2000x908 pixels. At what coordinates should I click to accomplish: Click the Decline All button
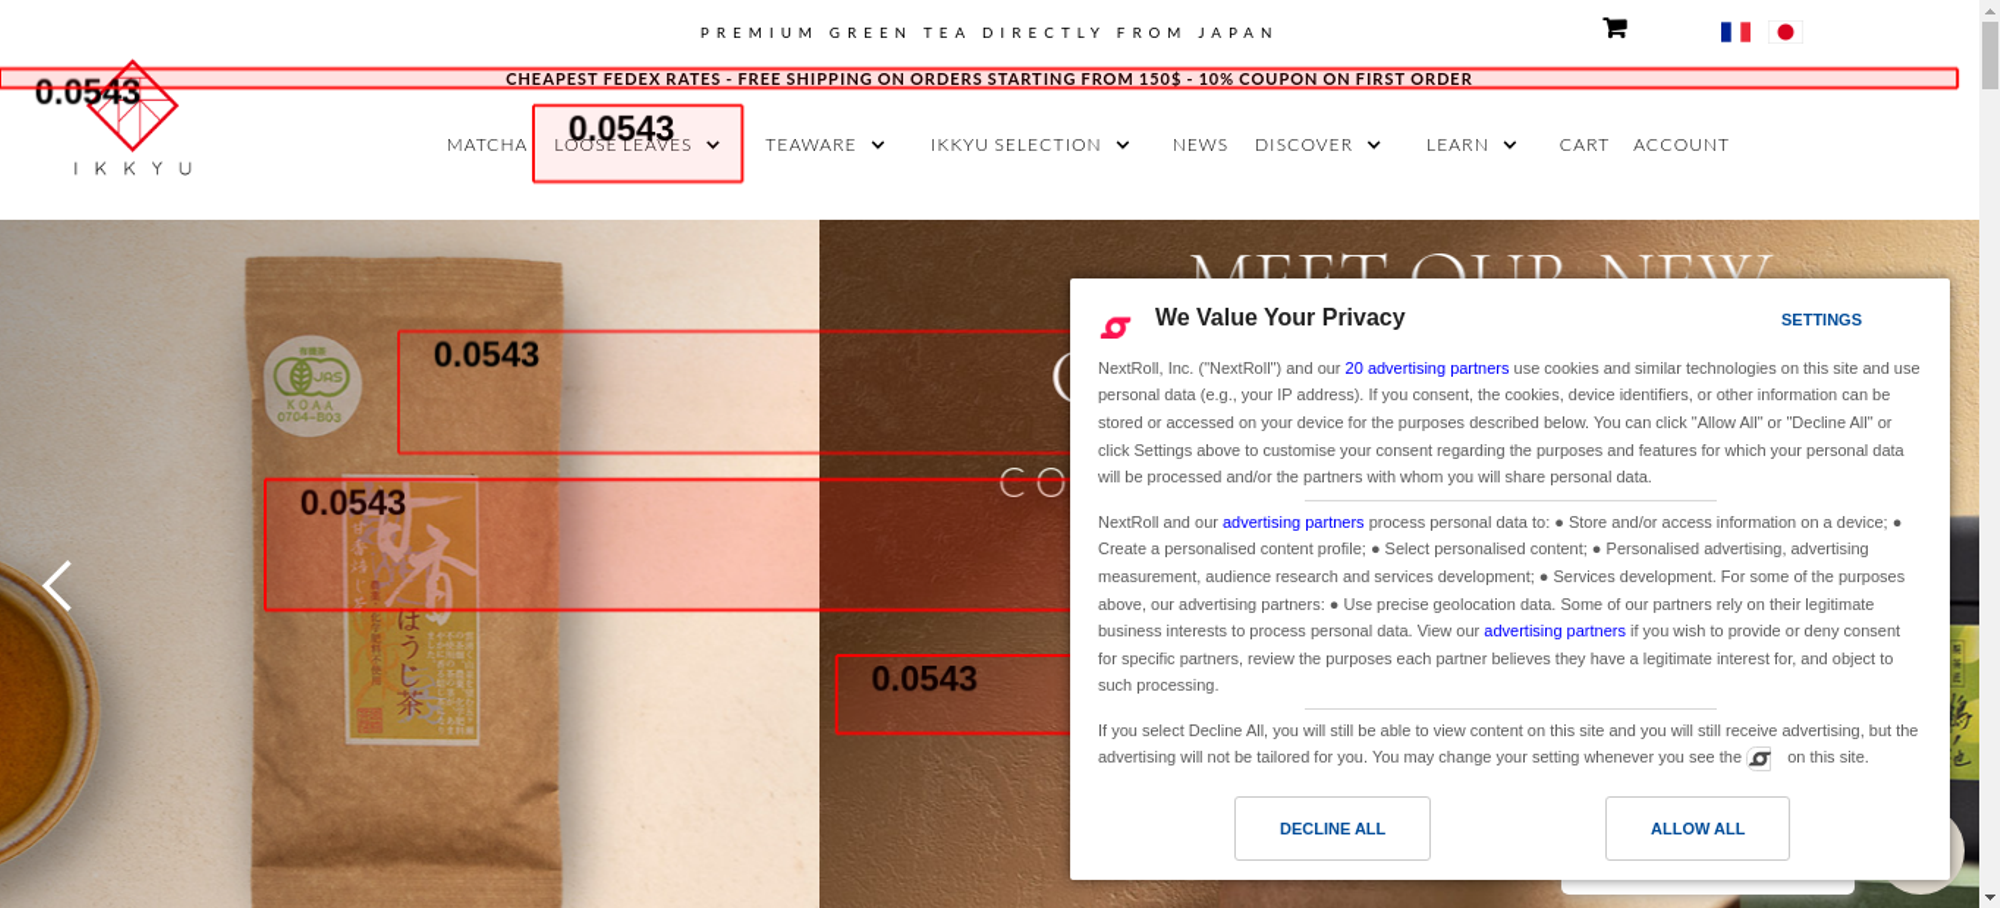1332,828
